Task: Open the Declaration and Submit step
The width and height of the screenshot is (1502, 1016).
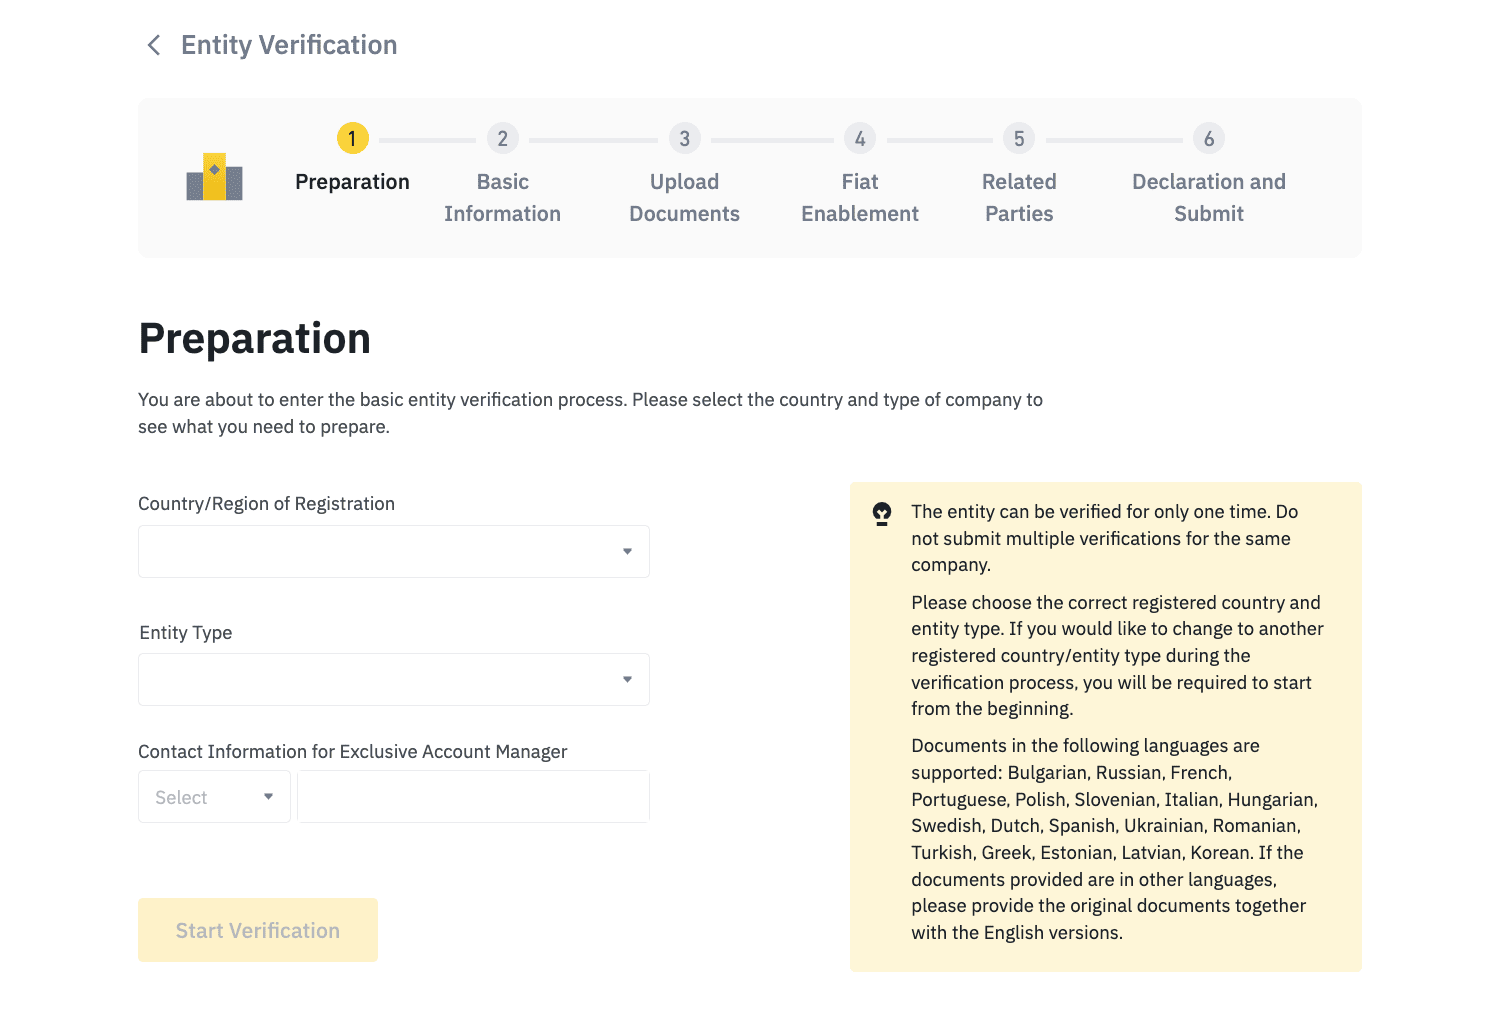Action: pos(1209,198)
